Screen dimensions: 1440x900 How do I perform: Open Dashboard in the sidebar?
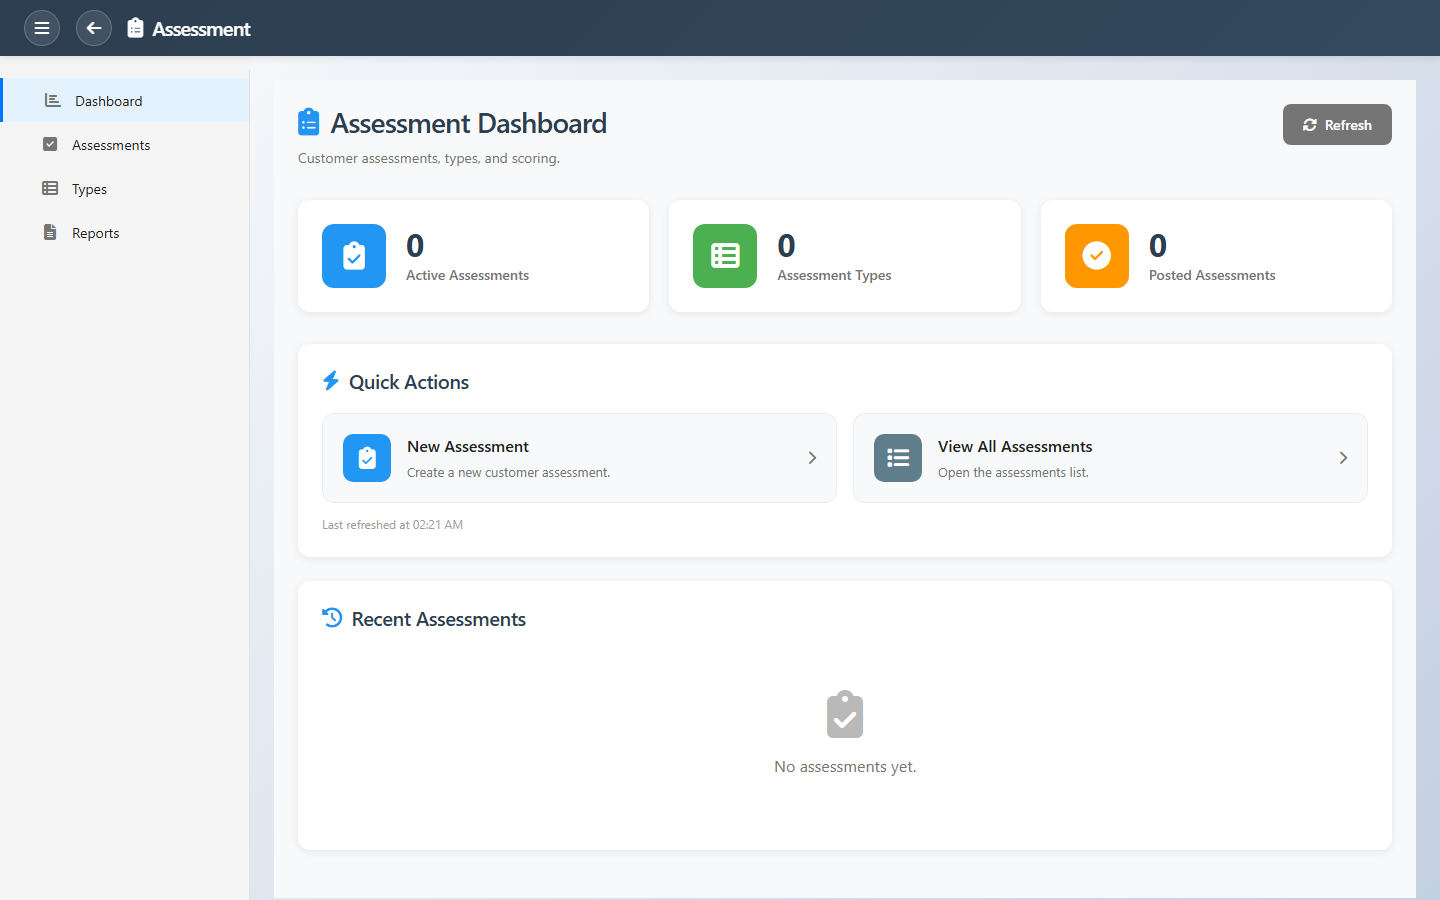point(108,101)
